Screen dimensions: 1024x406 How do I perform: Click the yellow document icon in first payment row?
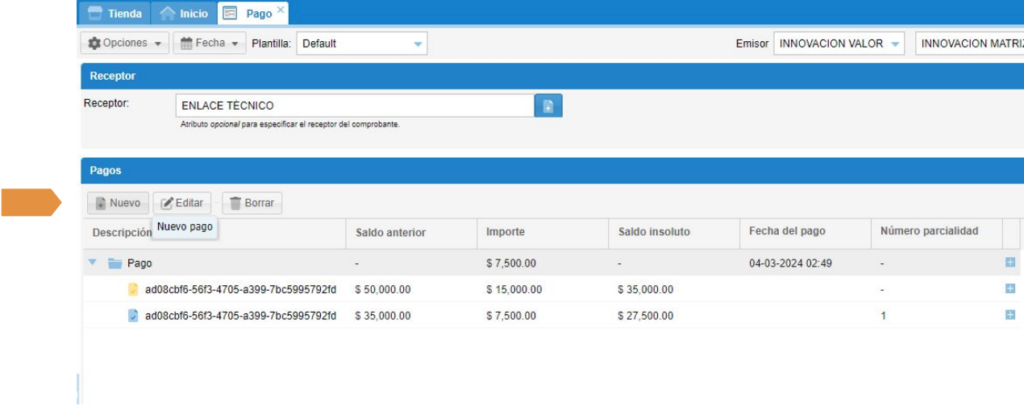point(132,289)
